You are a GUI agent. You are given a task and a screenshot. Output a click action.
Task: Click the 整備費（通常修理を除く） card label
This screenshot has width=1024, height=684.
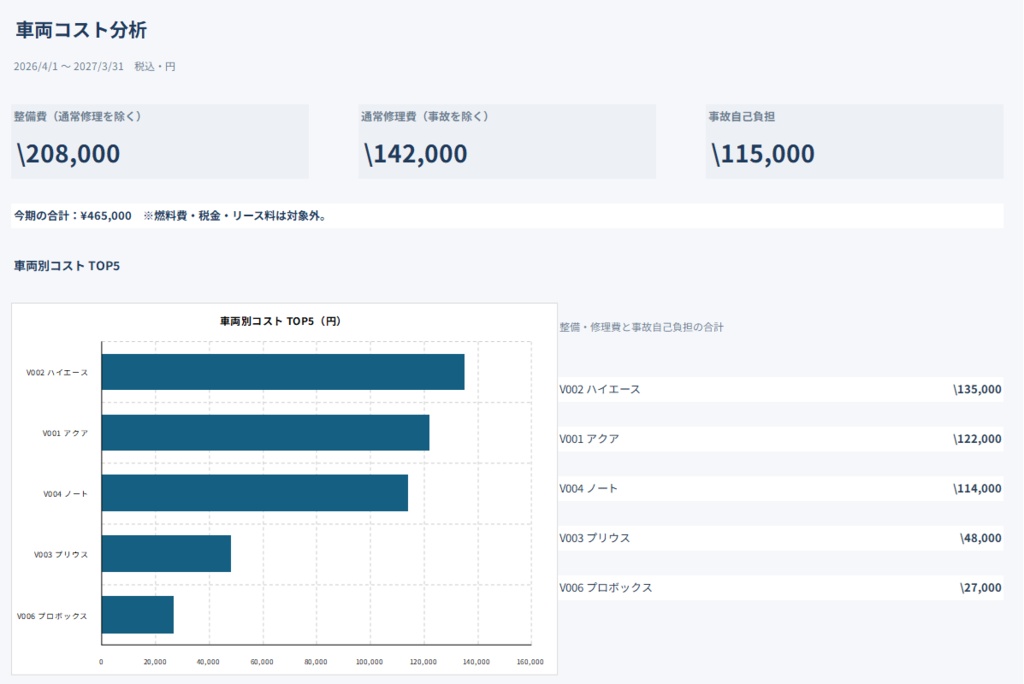coord(78,117)
